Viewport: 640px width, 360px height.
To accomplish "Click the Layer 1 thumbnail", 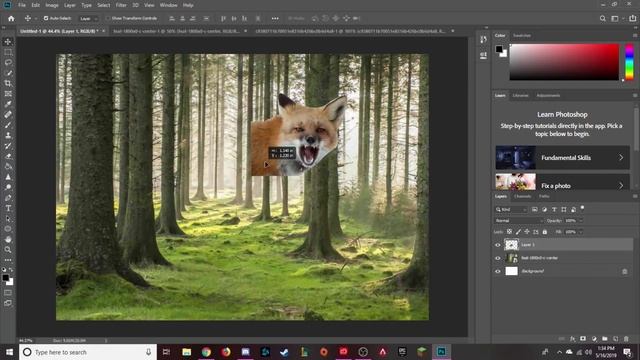I will tap(511, 244).
